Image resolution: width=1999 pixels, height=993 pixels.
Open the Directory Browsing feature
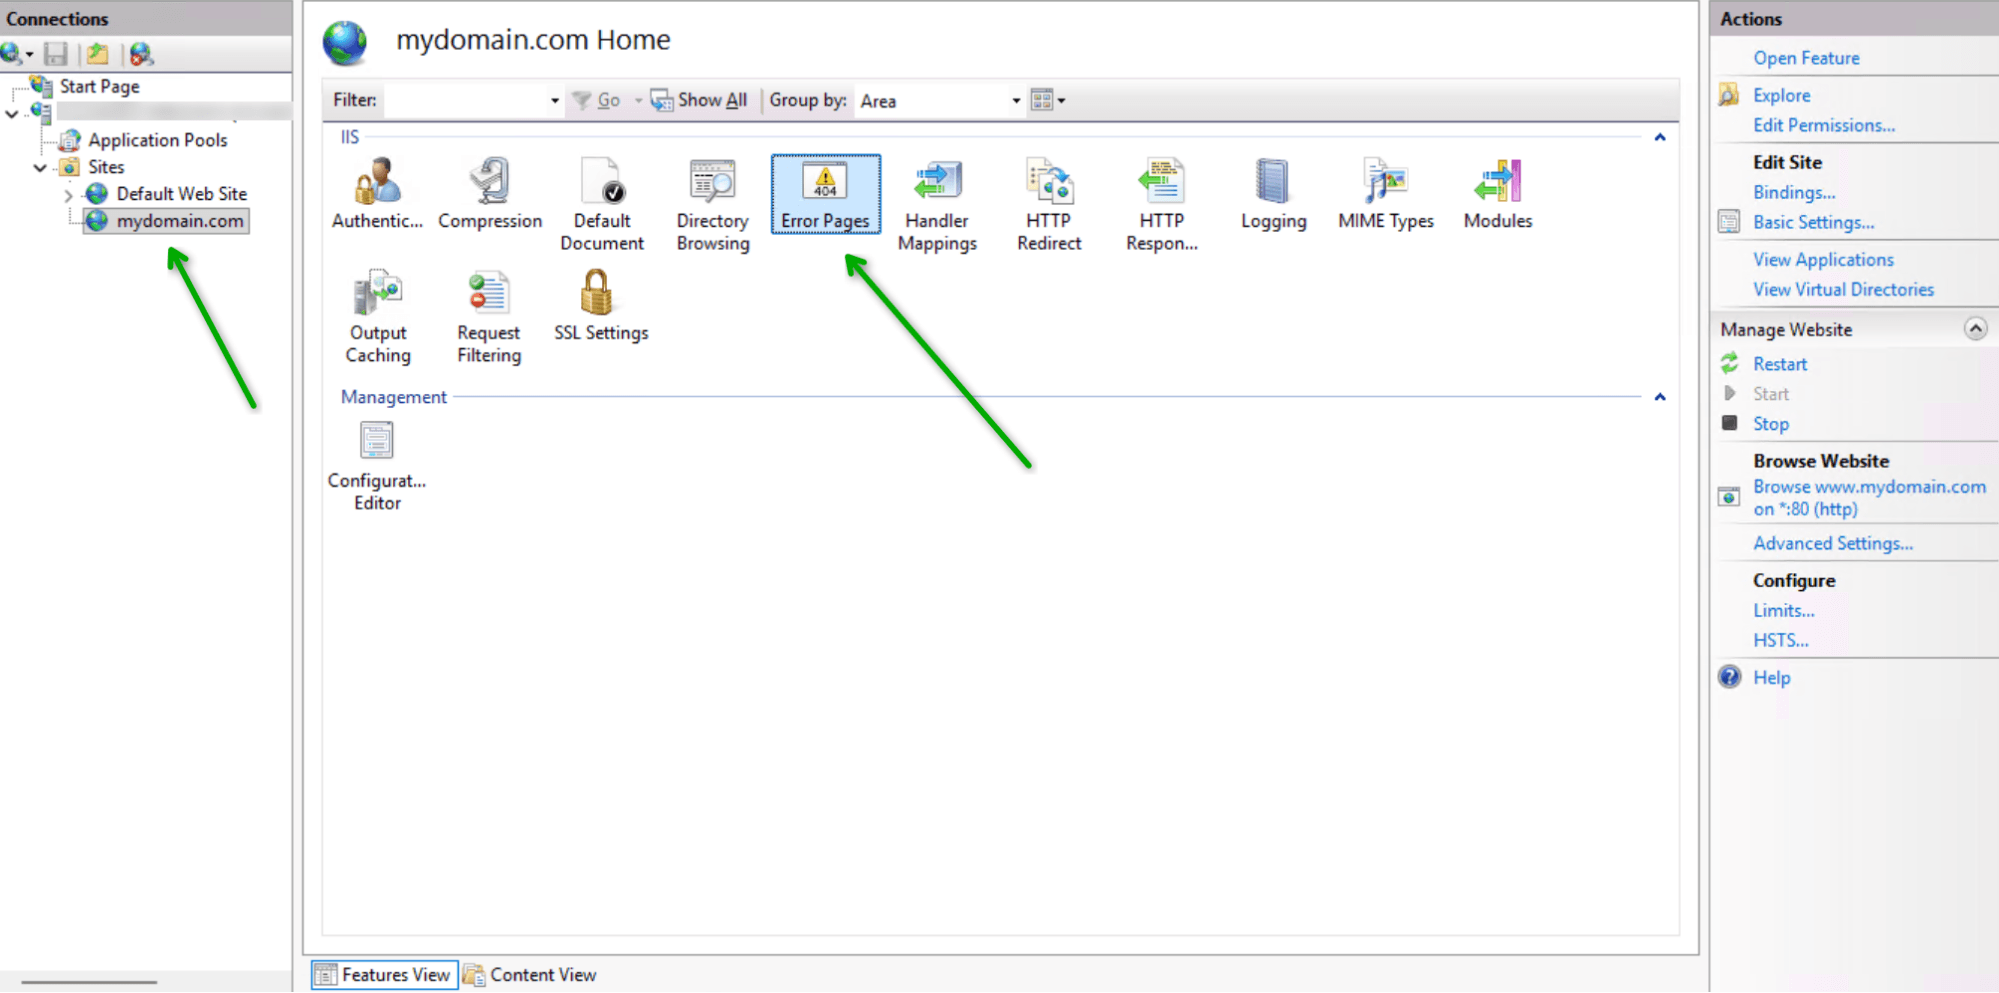pyautogui.click(x=713, y=205)
